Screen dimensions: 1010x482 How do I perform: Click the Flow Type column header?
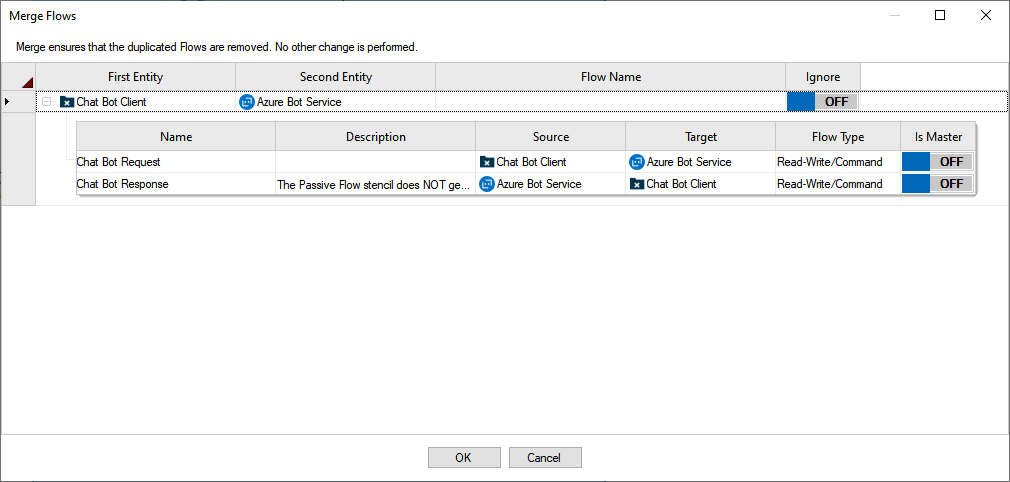(838, 137)
